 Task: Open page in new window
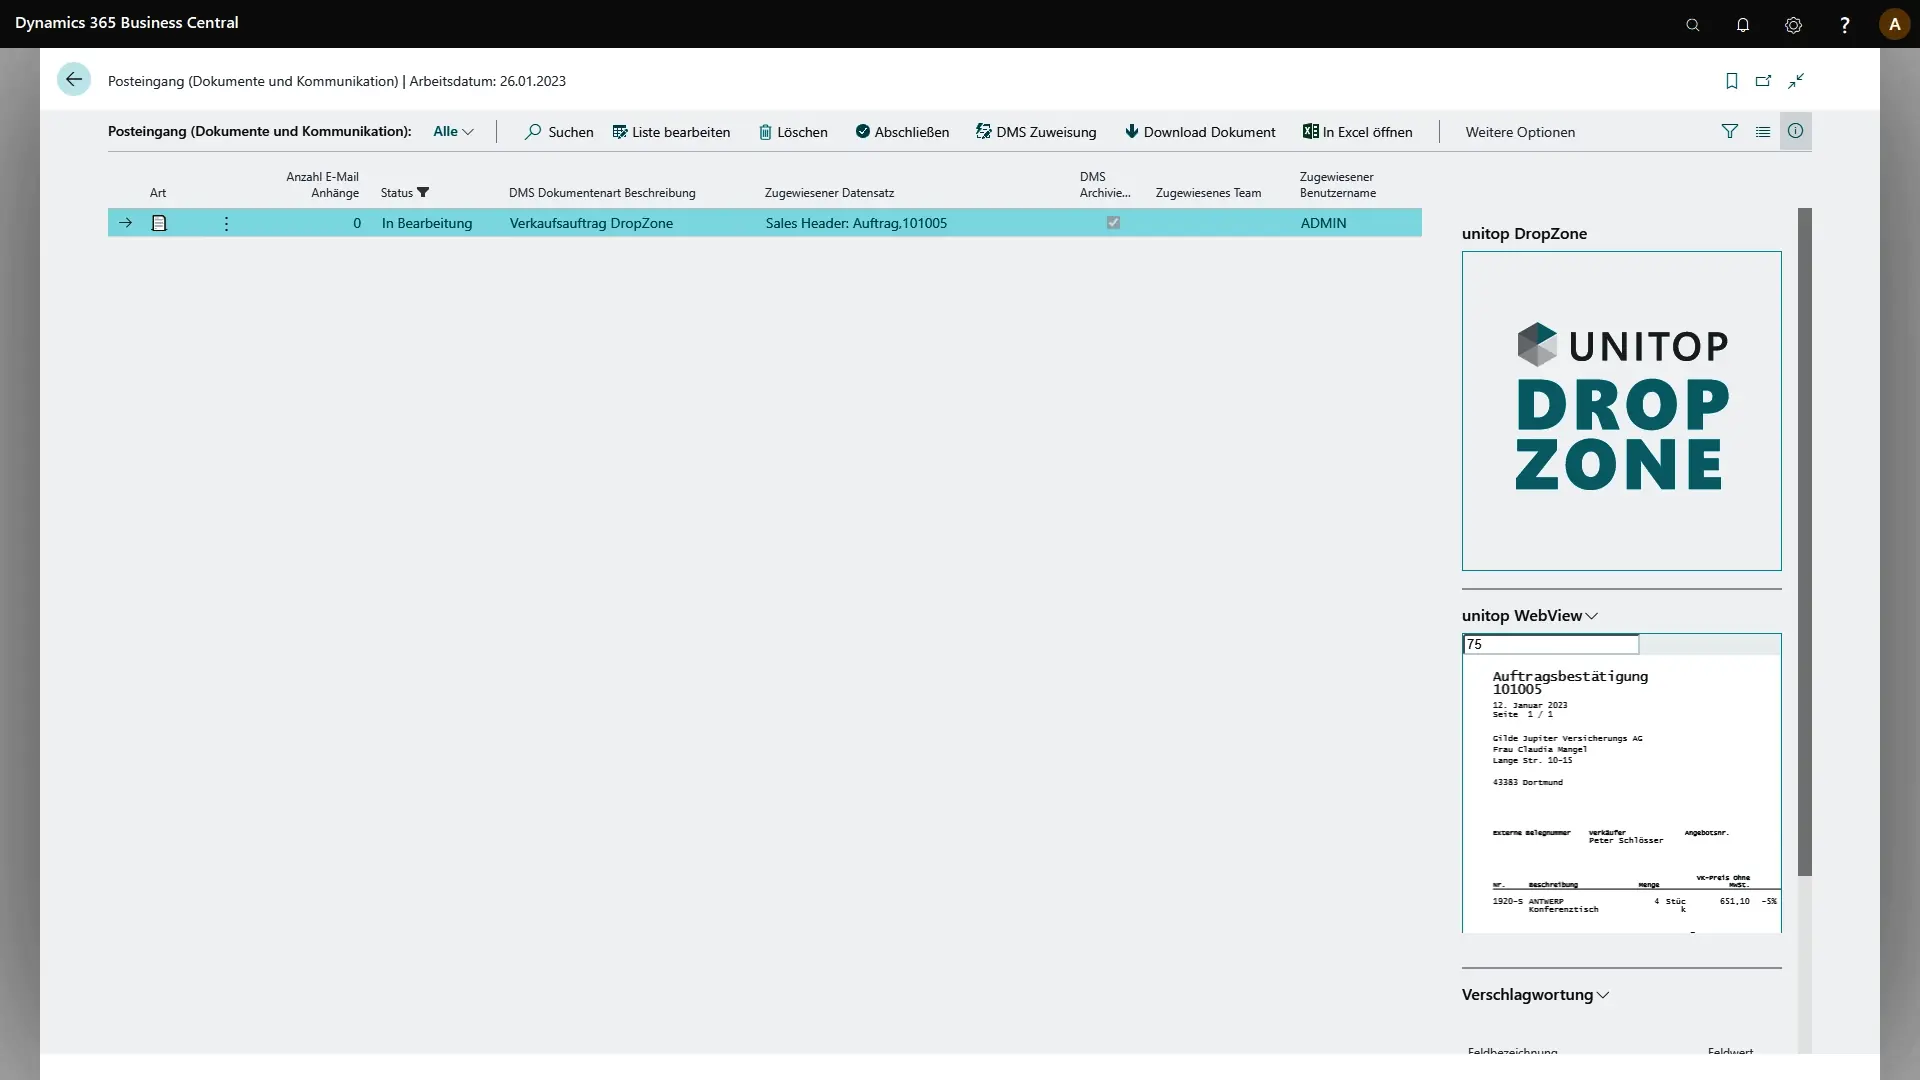coord(1764,81)
